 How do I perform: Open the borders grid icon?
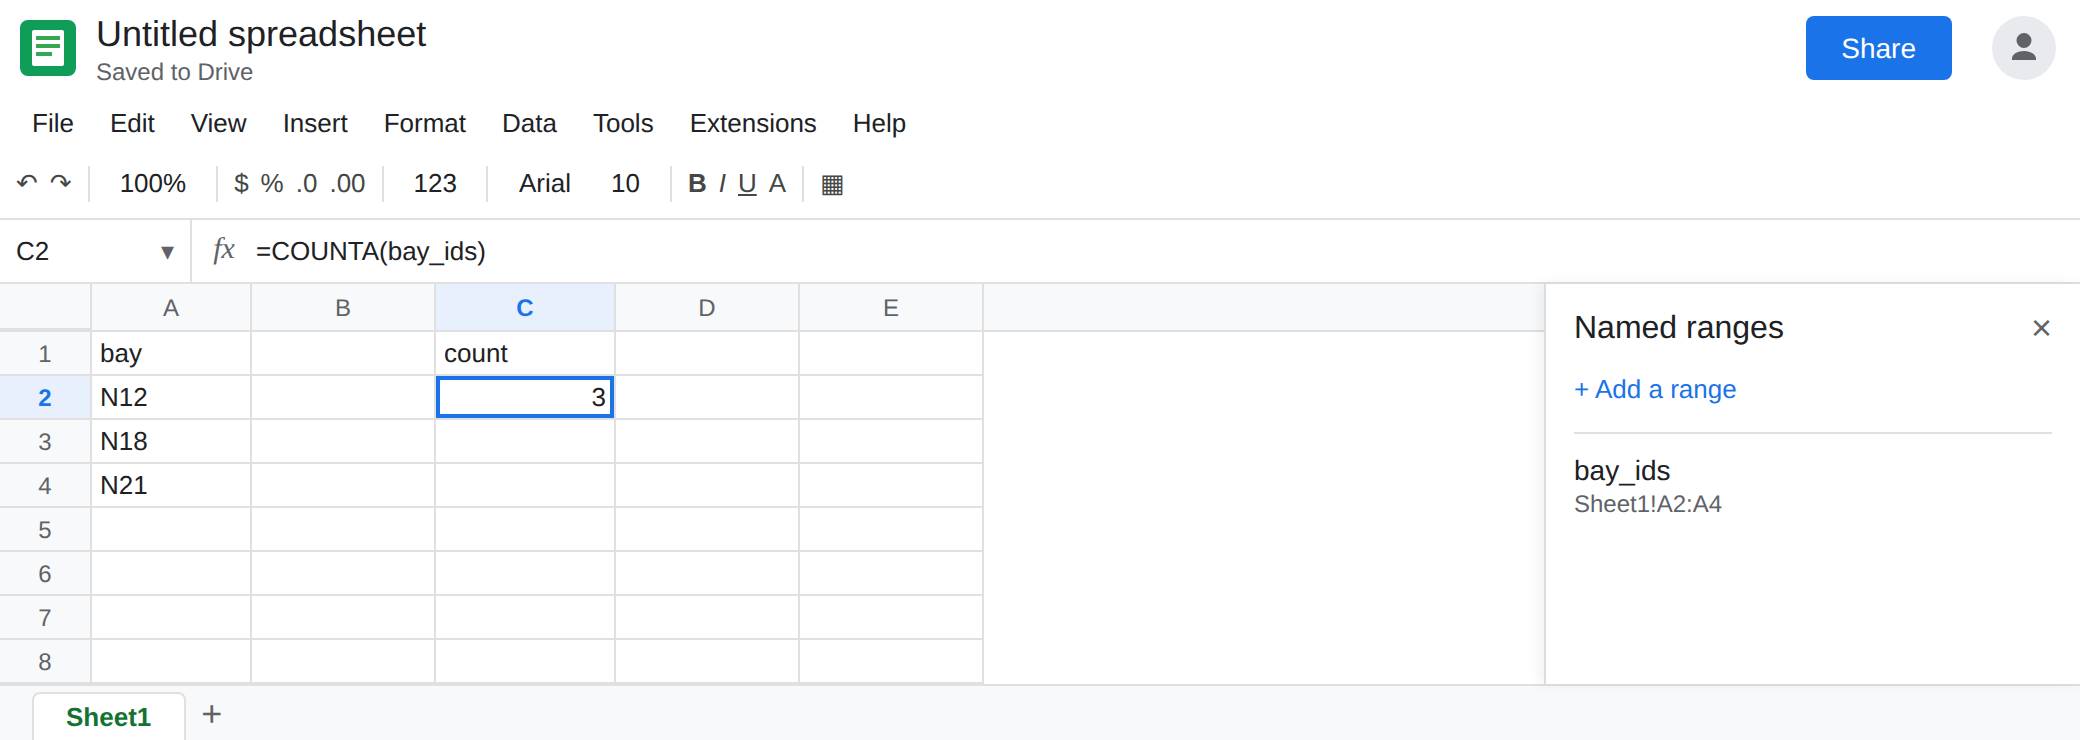point(832,185)
